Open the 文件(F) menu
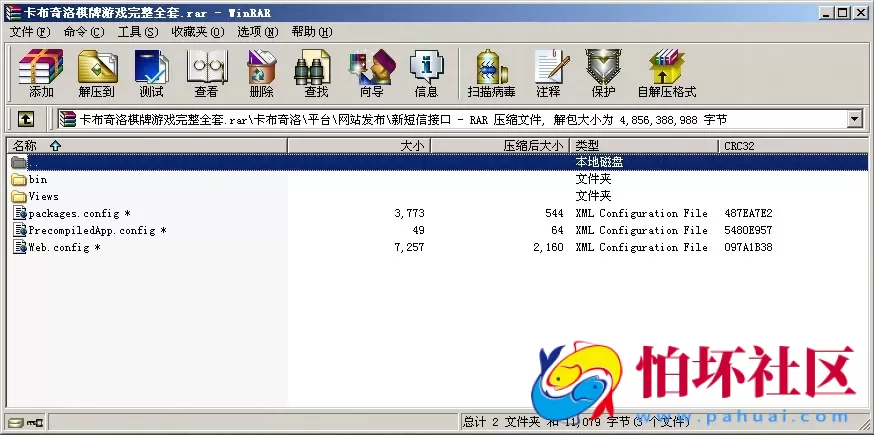Image resolution: width=874 pixels, height=435 pixels. [30, 32]
